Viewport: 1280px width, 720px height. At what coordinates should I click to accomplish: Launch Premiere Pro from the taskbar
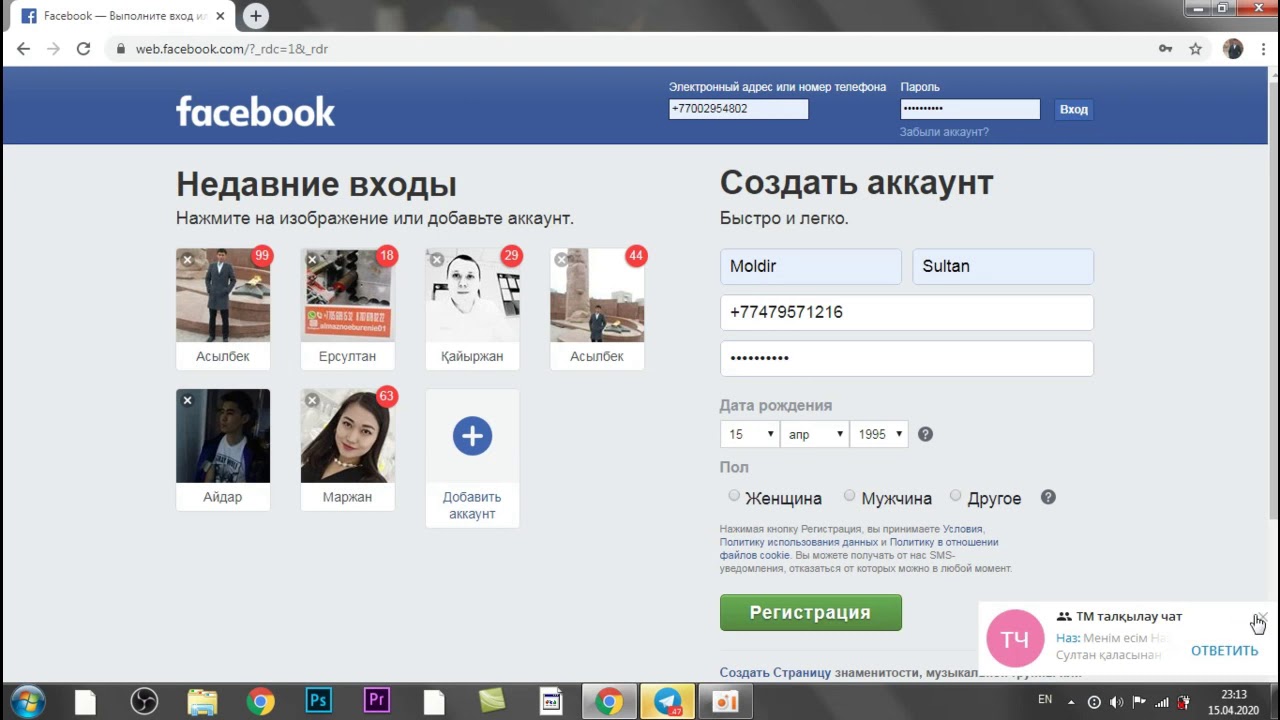coord(376,701)
